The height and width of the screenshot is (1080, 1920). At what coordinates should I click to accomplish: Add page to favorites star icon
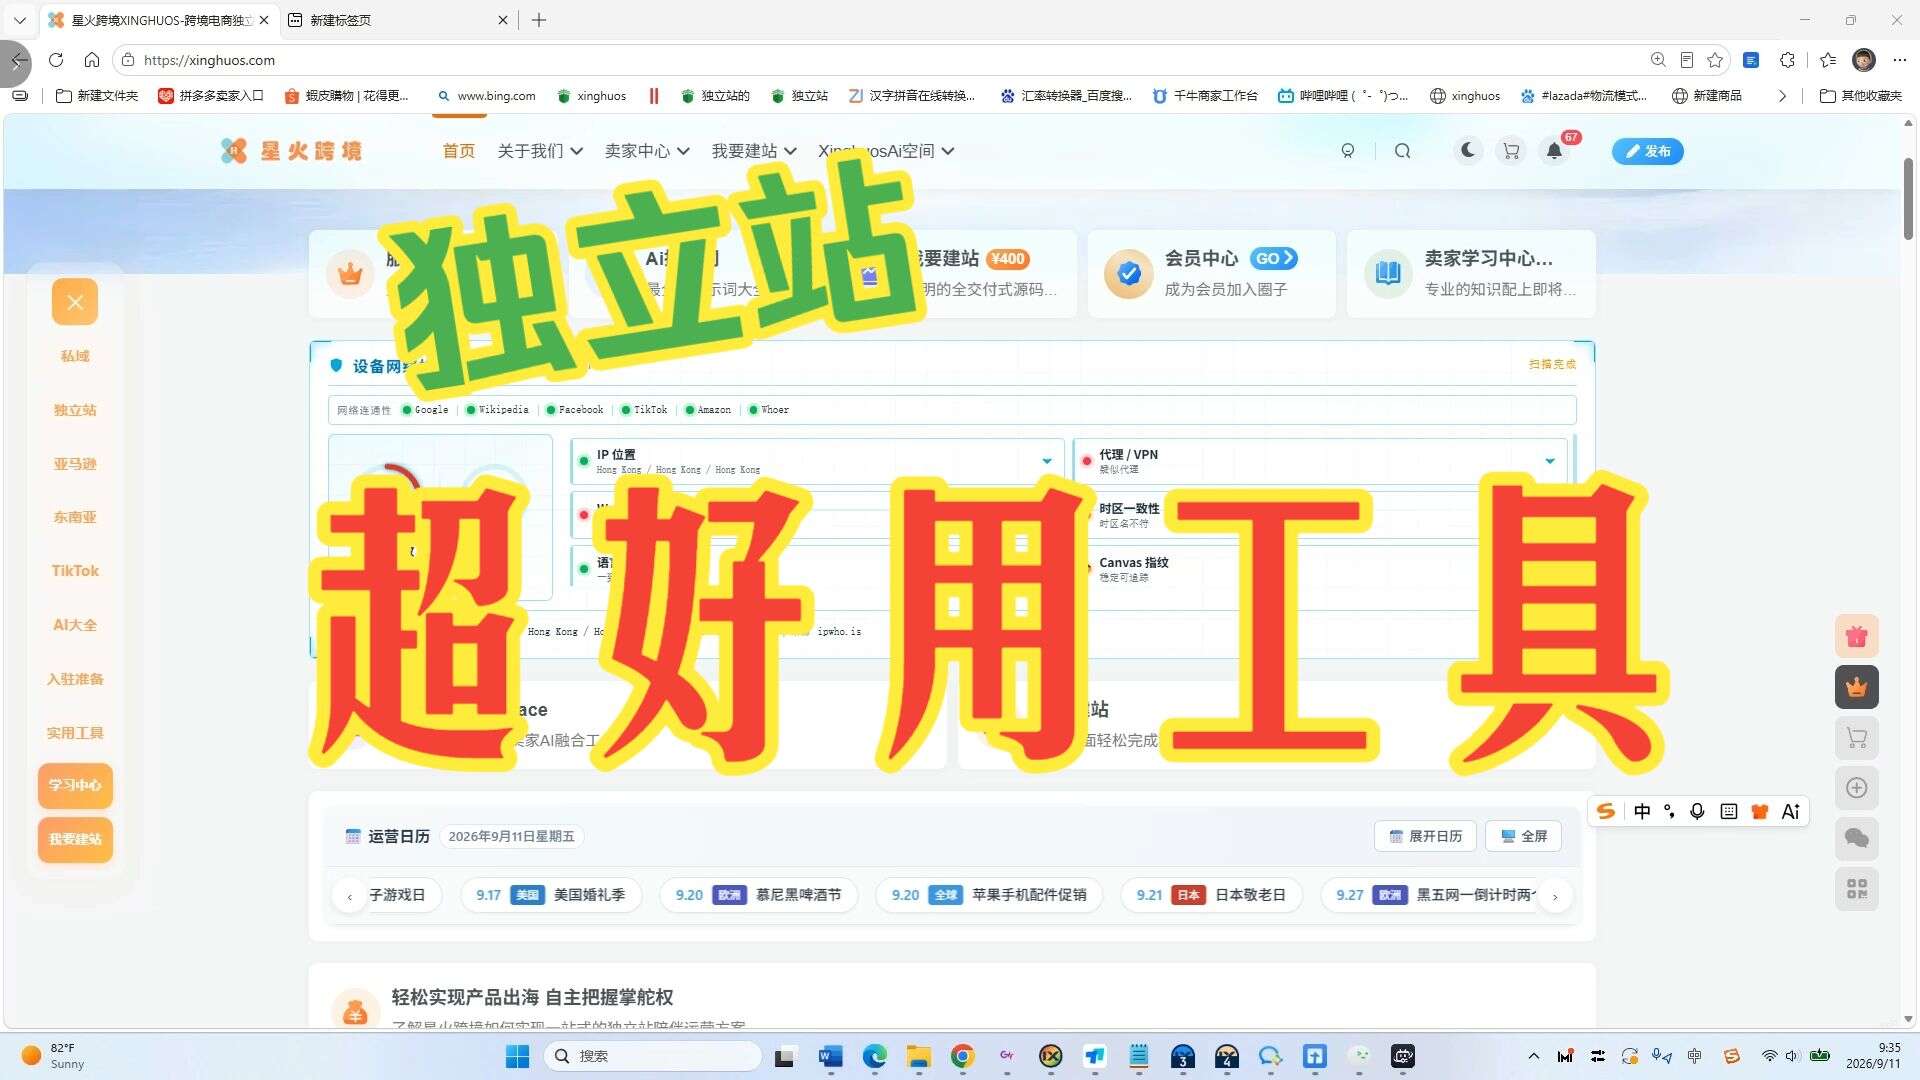click(1715, 60)
